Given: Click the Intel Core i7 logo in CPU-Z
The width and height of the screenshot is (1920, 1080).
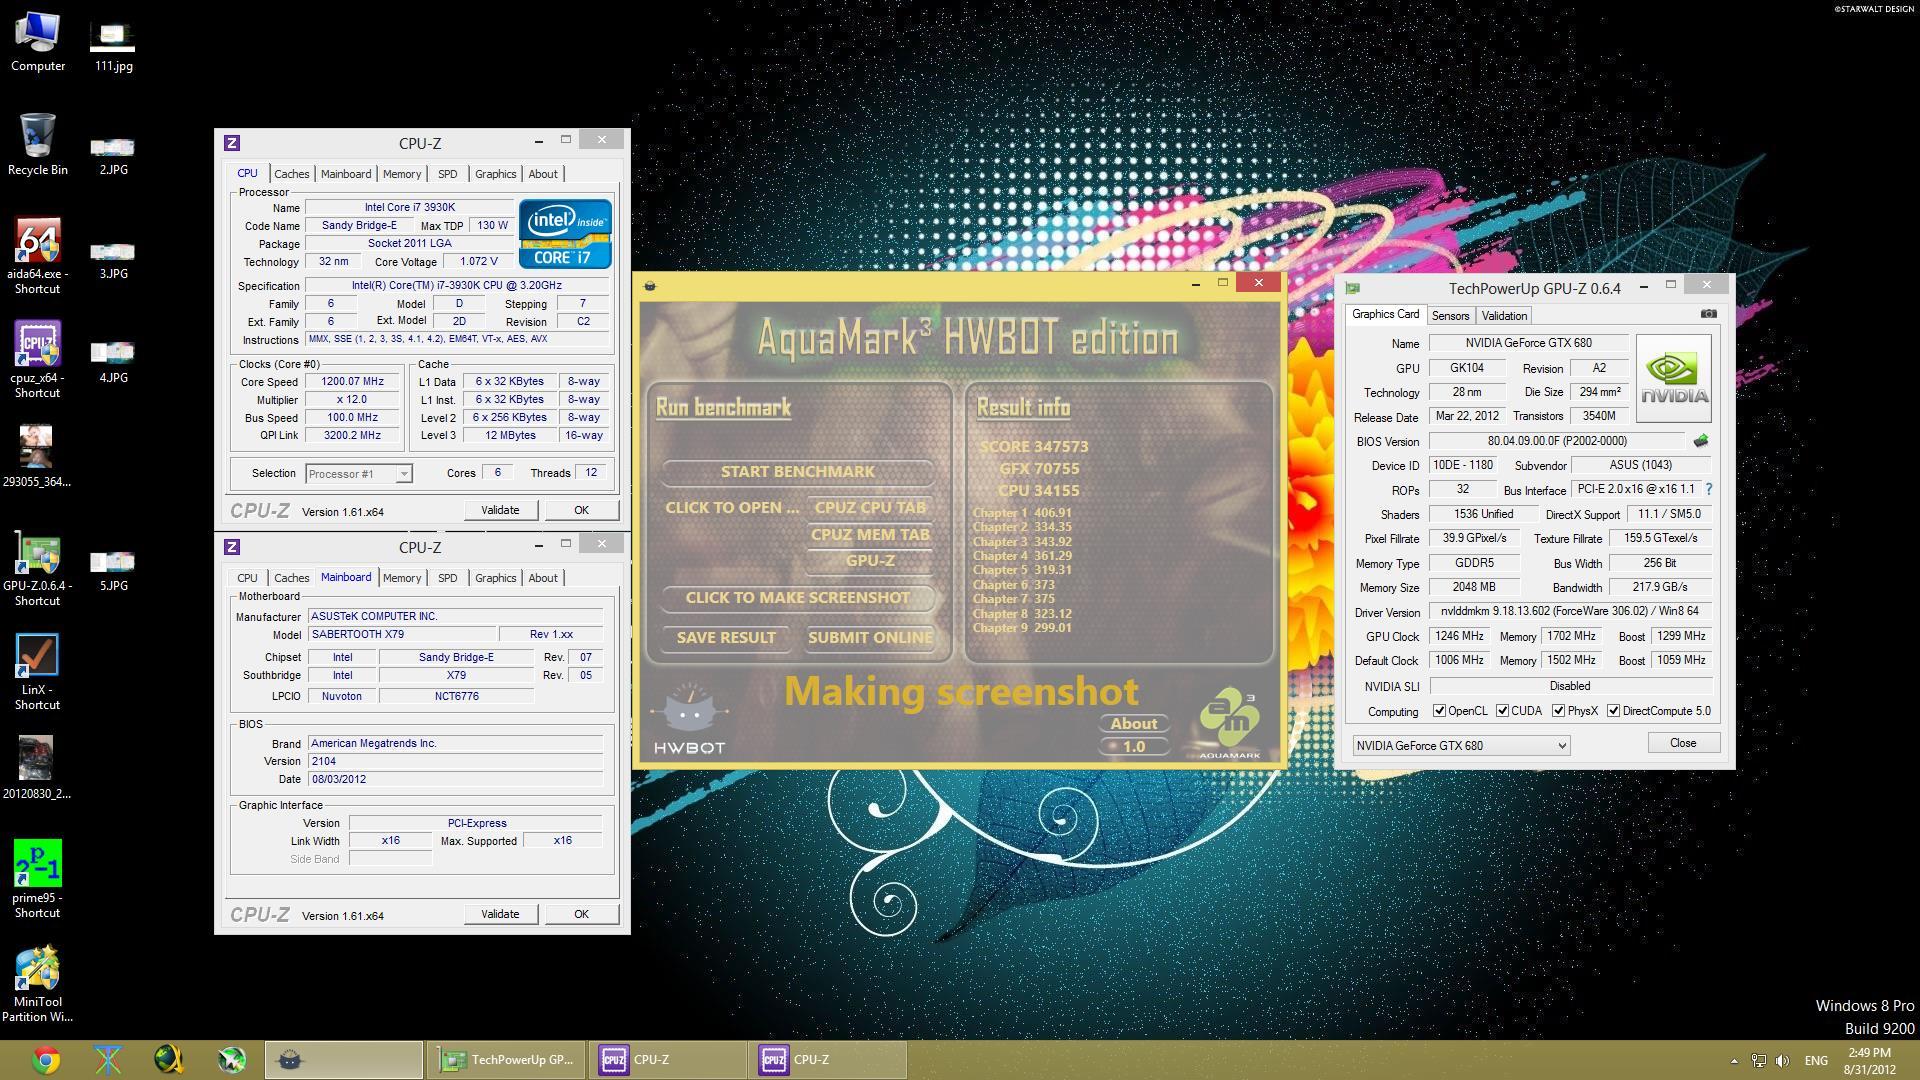Looking at the screenshot, I should click(x=565, y=232).
